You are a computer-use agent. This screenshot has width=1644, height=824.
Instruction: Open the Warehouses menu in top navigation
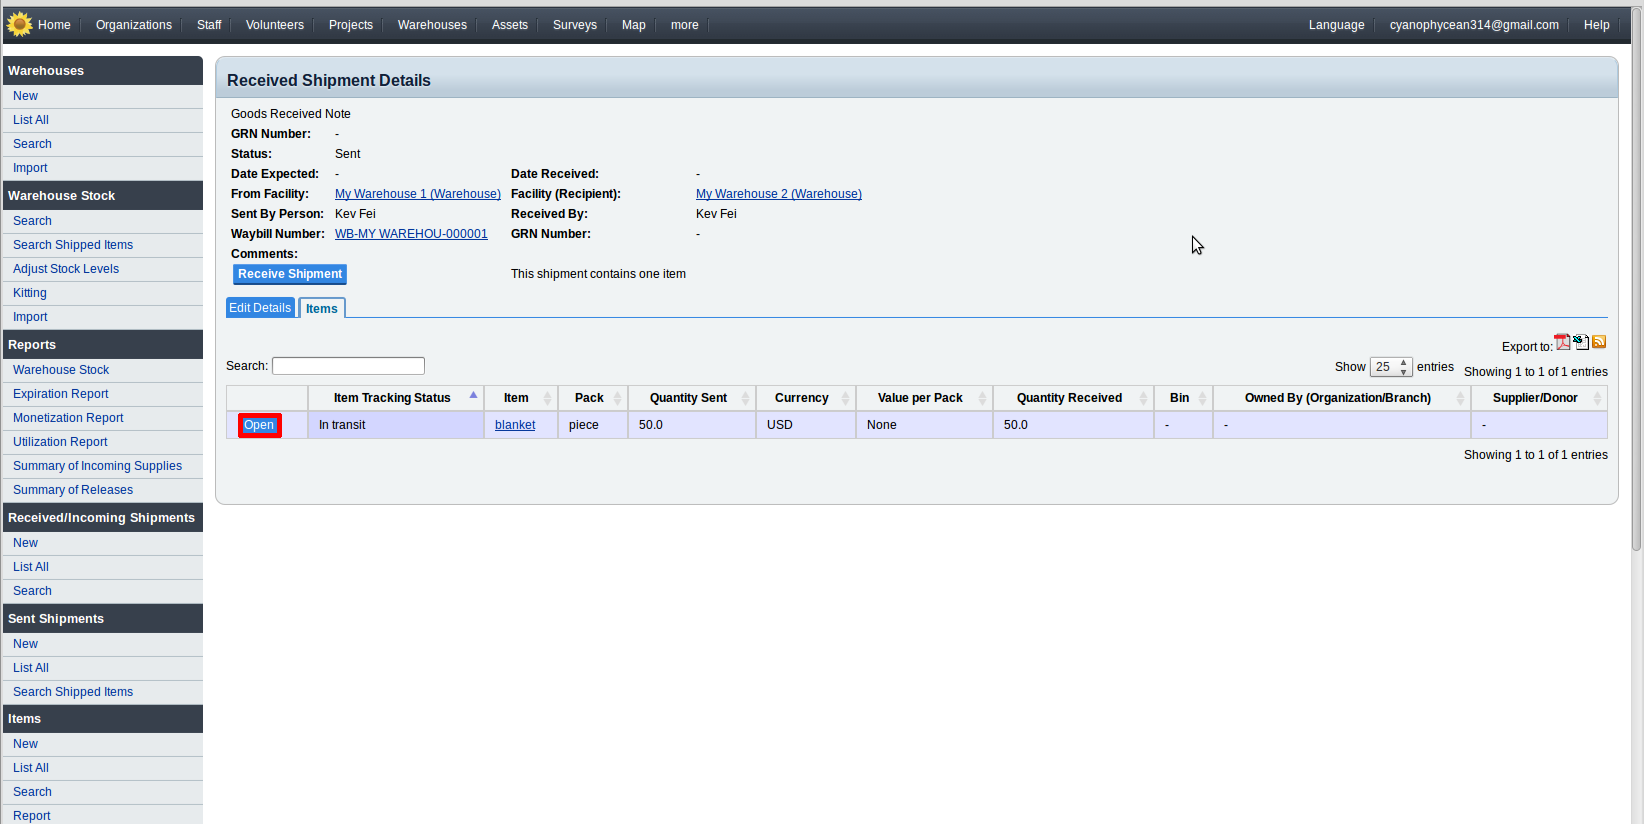tap(432, 25)
